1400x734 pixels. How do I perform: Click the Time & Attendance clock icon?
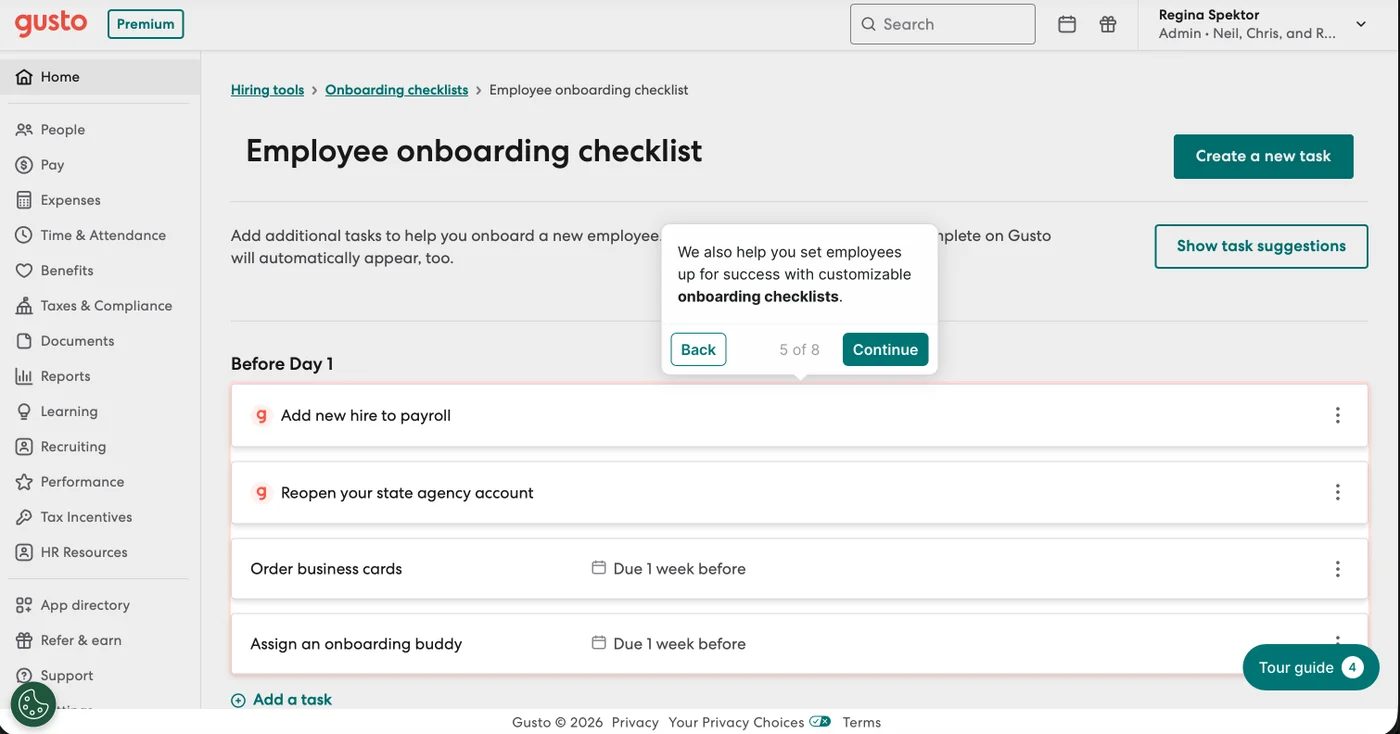24,235
